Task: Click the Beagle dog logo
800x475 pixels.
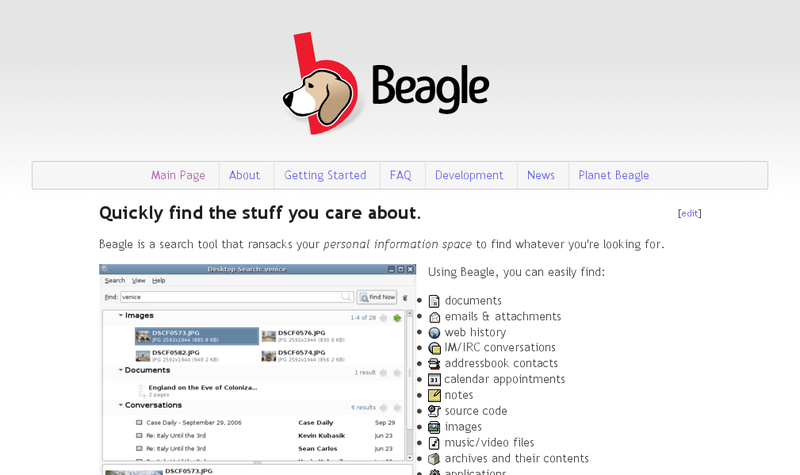Action: point(322,85)
